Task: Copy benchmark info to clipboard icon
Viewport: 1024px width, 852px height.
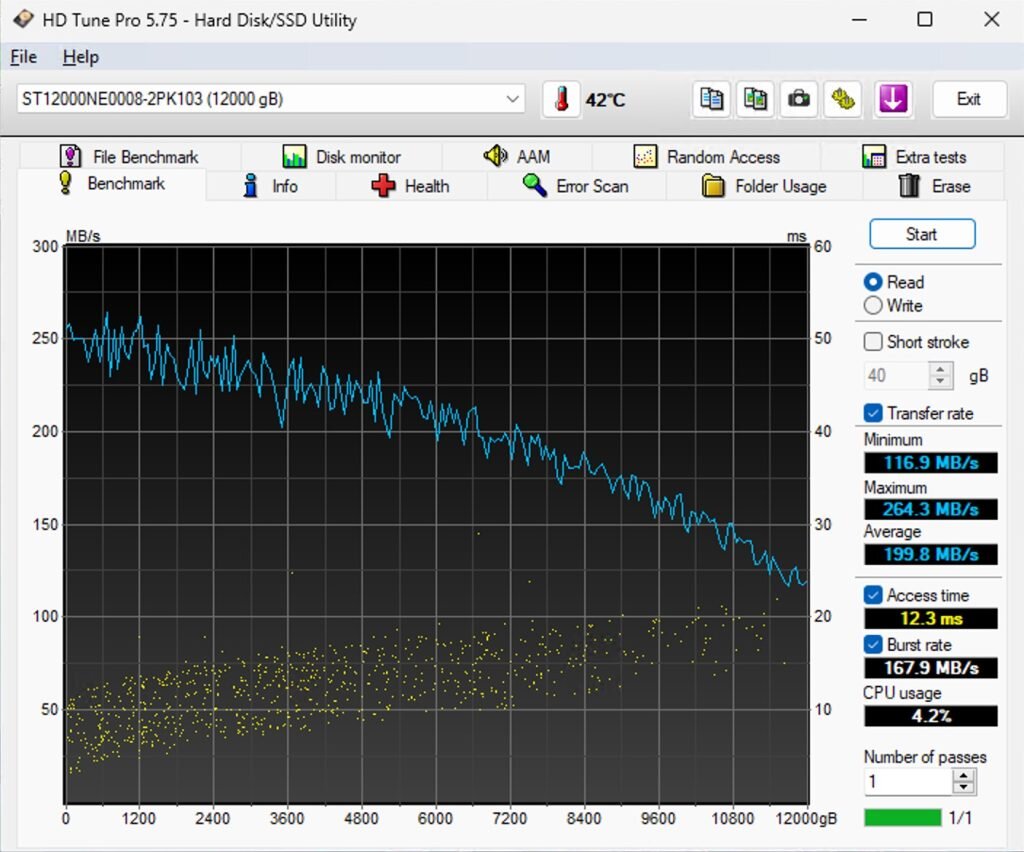Action: pos(711,99)
